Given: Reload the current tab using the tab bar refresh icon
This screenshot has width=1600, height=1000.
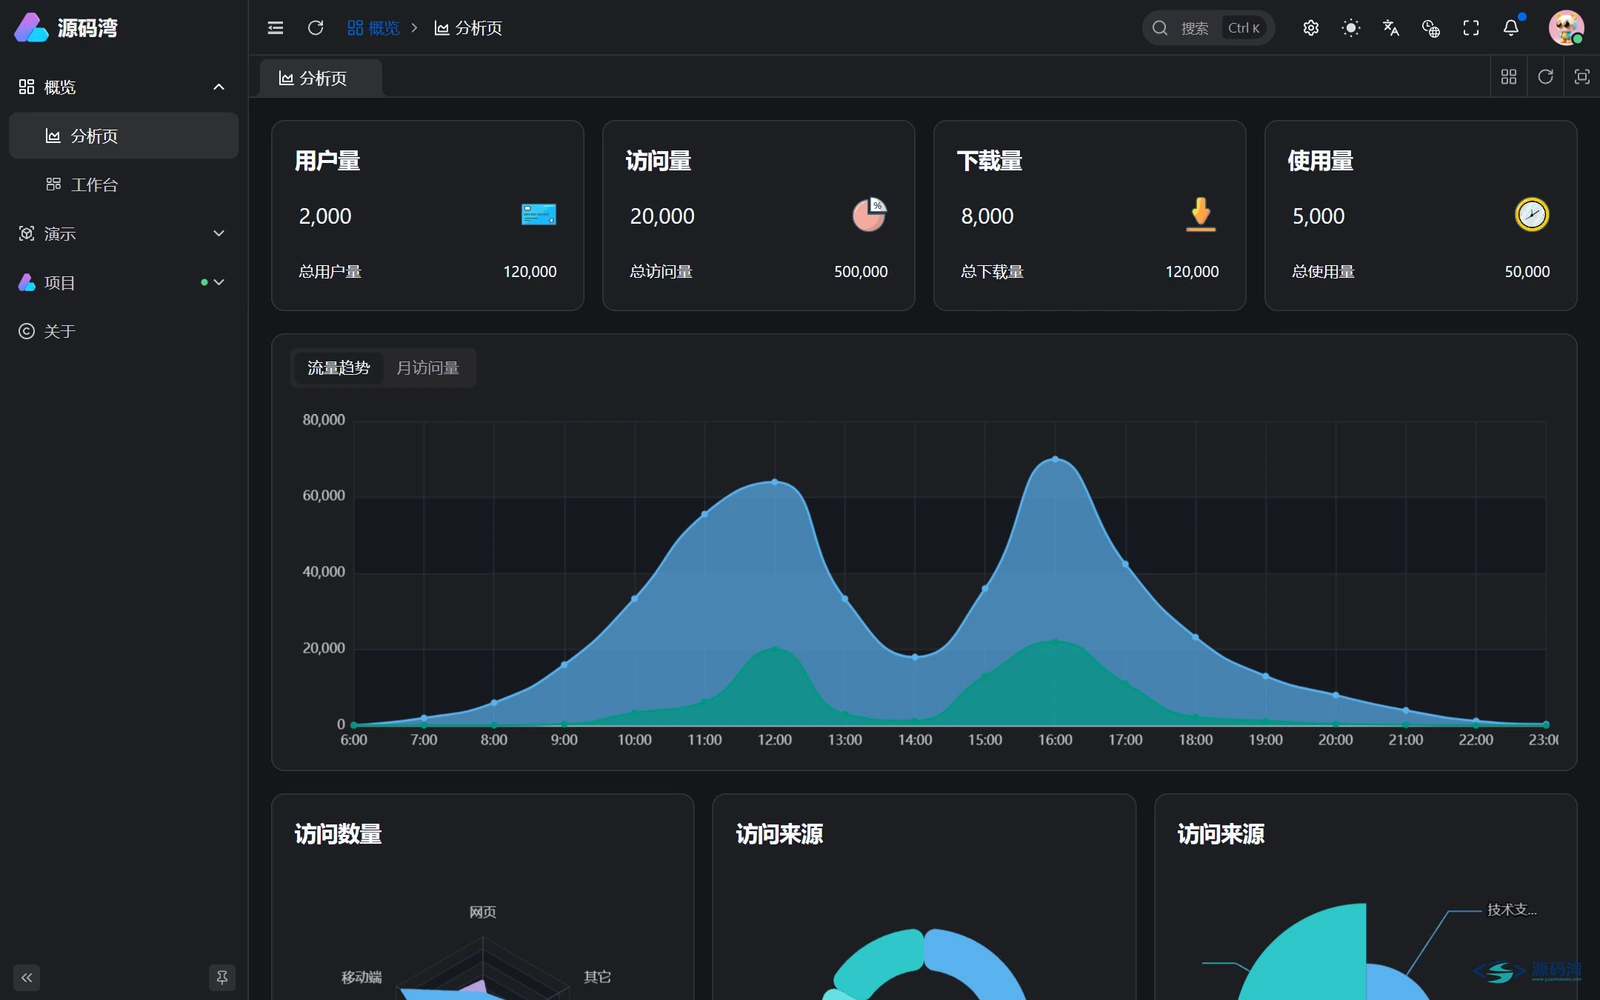Looking at the screenshot, I should (x=1545, y=77).
